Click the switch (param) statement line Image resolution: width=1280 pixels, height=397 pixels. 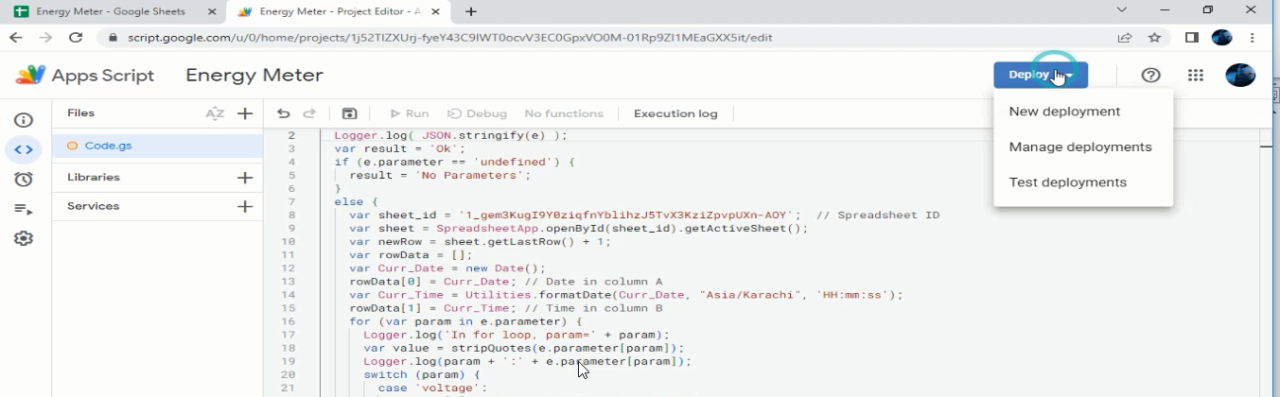coord(422,374)
